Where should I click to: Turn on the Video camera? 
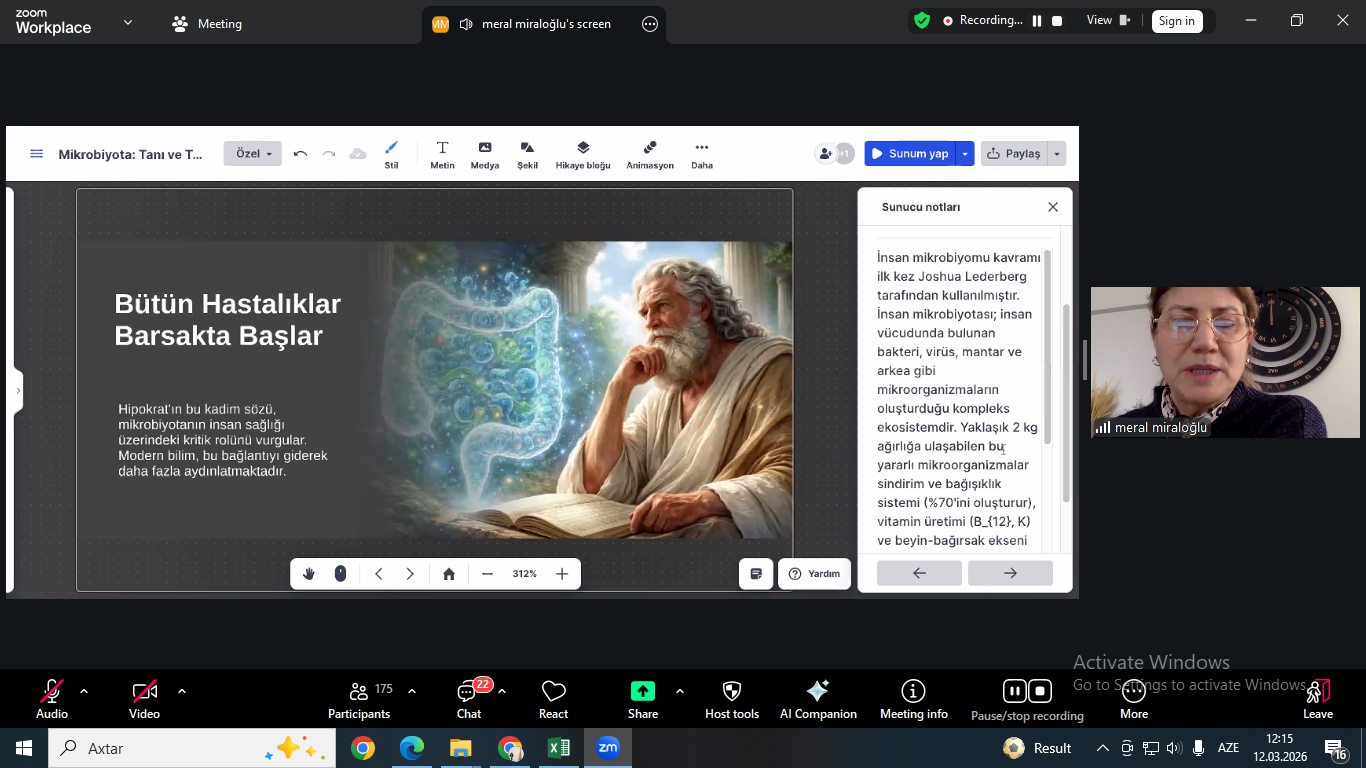coord(144,692)
